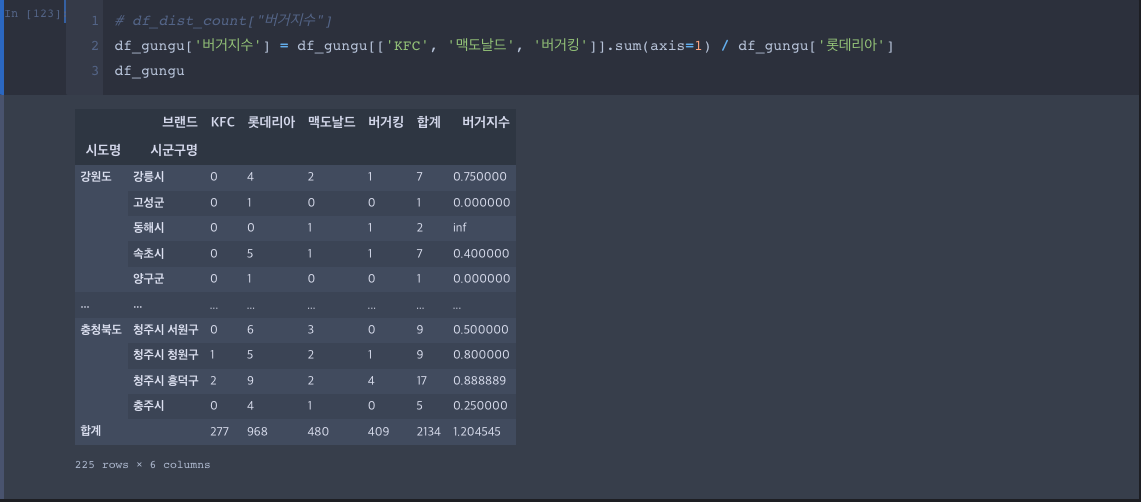Screen dimensions: 1141x502
Task: Click the 합계 column header
Action: (428, 122)
